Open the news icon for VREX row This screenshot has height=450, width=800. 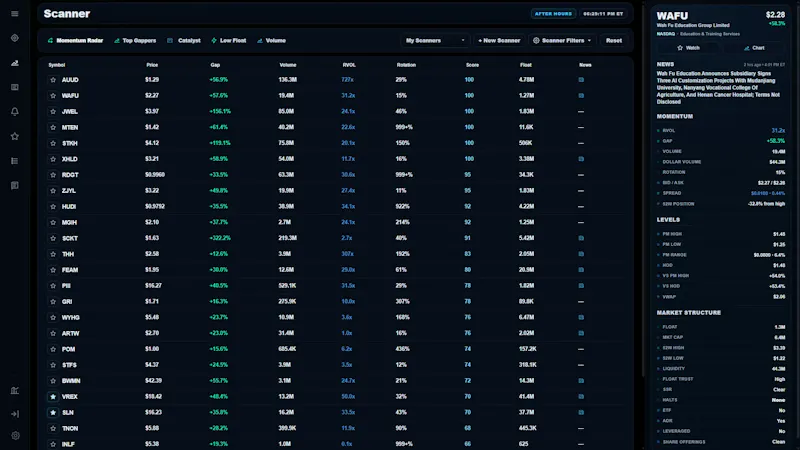point(581,396)
